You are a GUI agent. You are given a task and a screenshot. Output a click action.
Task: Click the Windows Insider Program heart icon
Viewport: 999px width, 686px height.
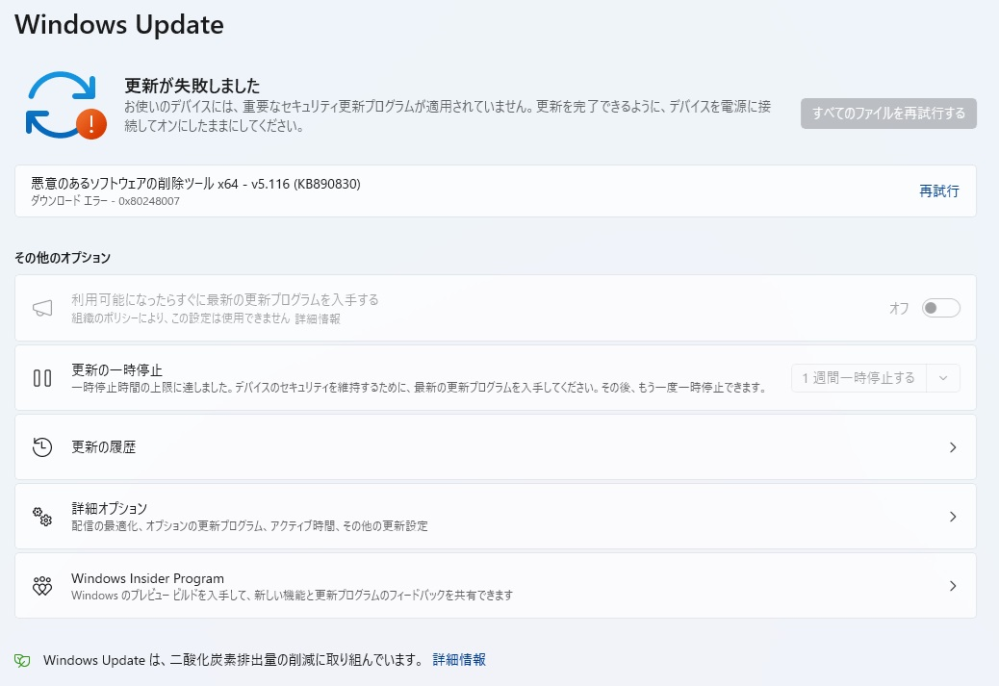[x=41, y=585]
